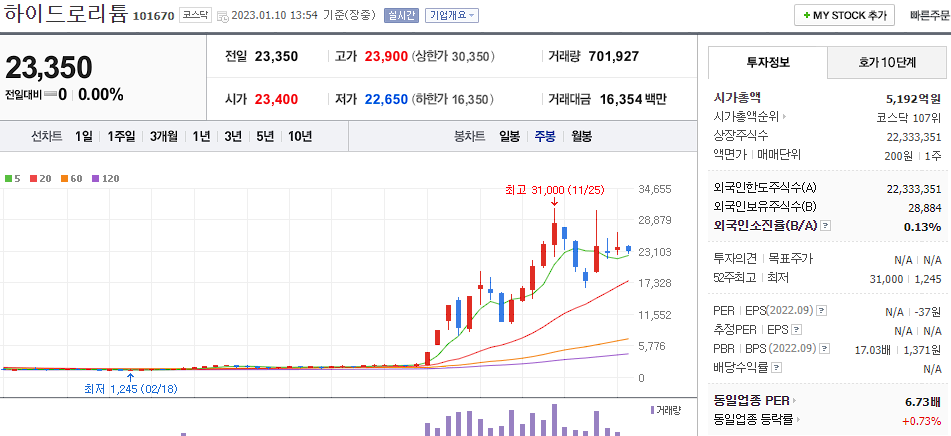Open the PBR BPS help icon
Screen dimensions: 951x436
click(x=822, y=349)
